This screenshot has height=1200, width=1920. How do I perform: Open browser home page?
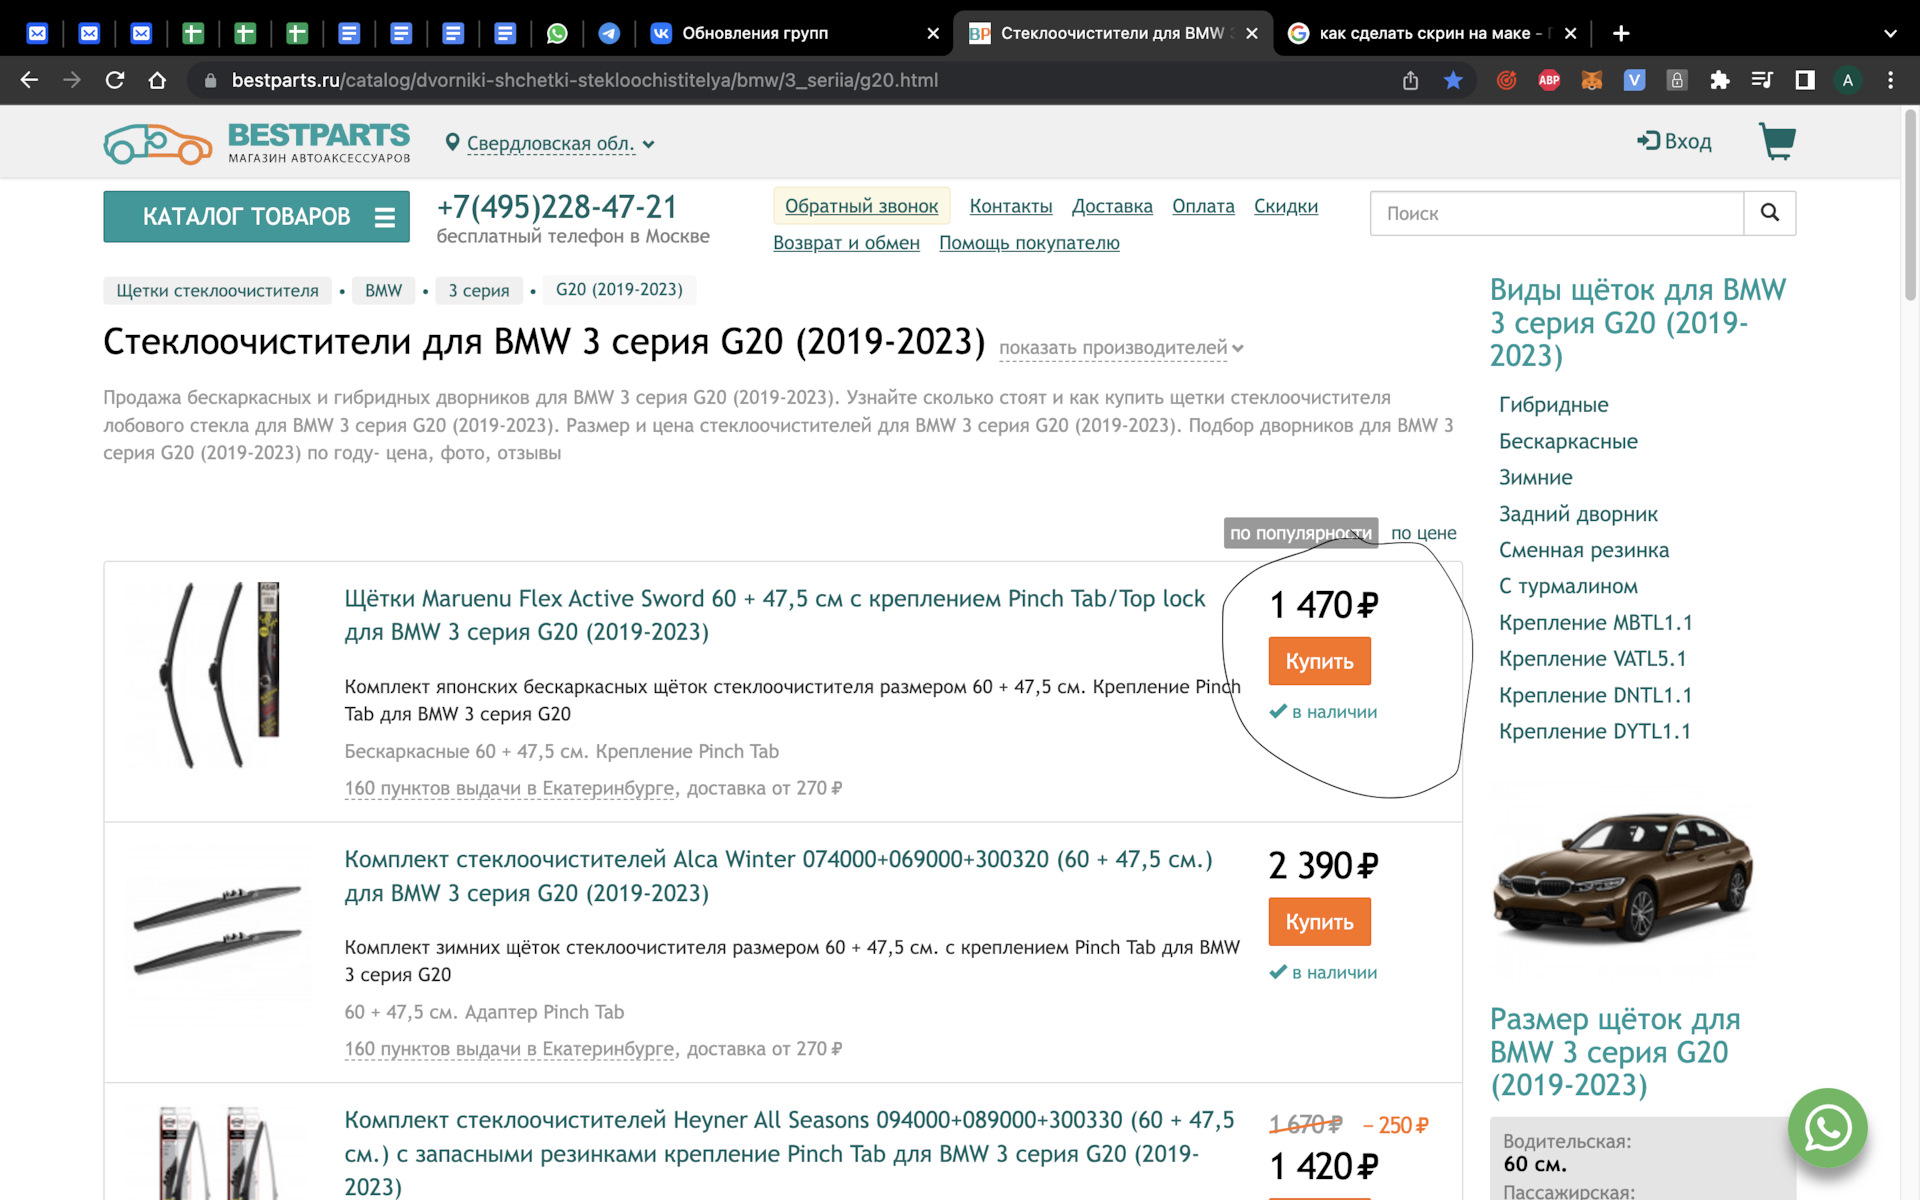[157, 80]
